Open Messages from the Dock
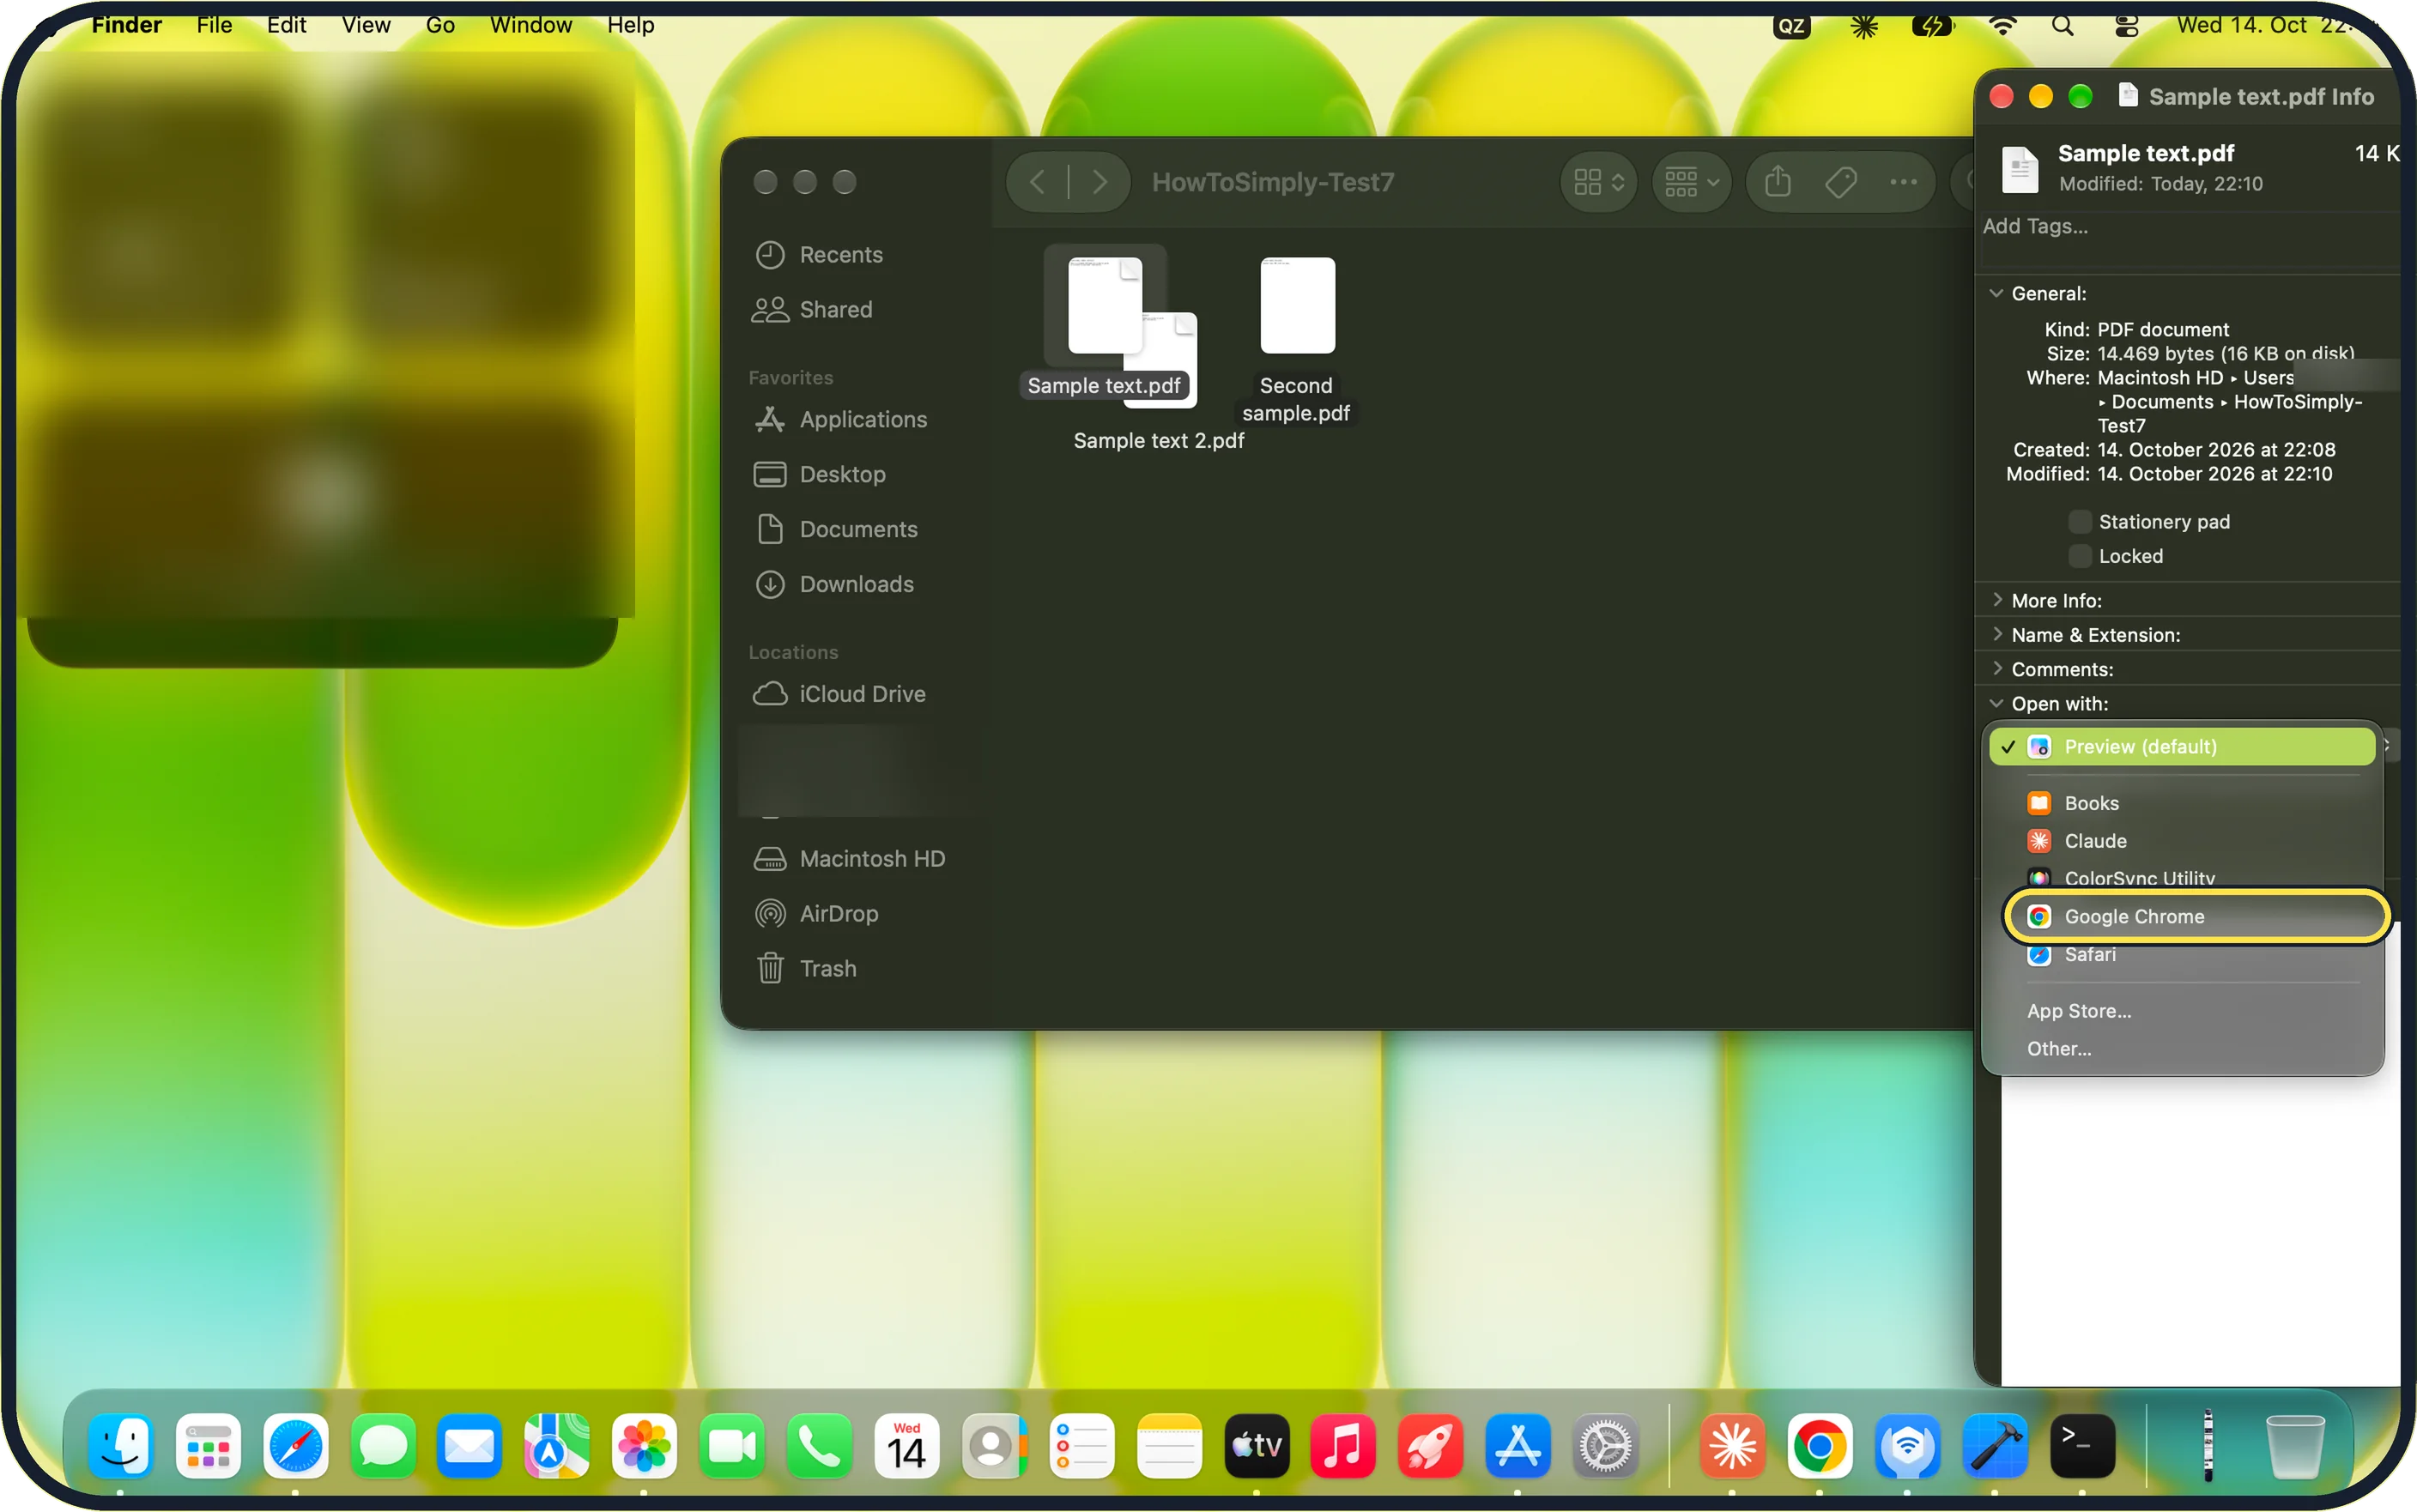Screen dimensions: 2417x1512 (383, 1446)
